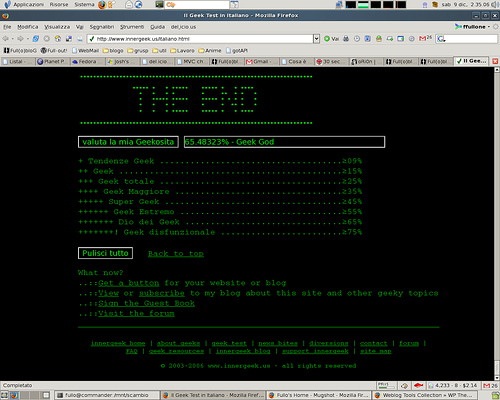Expand the URL bar history dropdown
This screenshot has height=400, width=500.
[316, 39]
